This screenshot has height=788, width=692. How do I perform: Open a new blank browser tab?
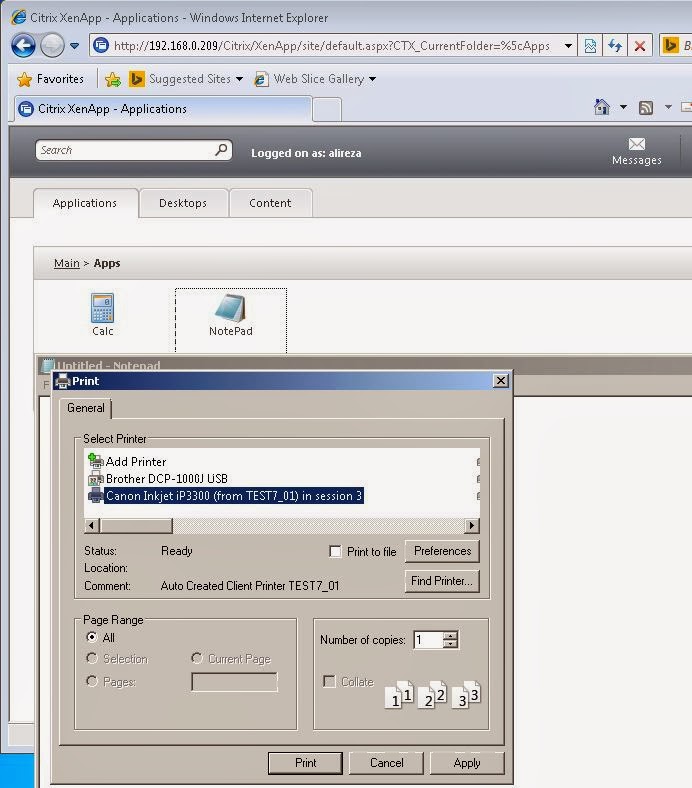coord(327,110)
